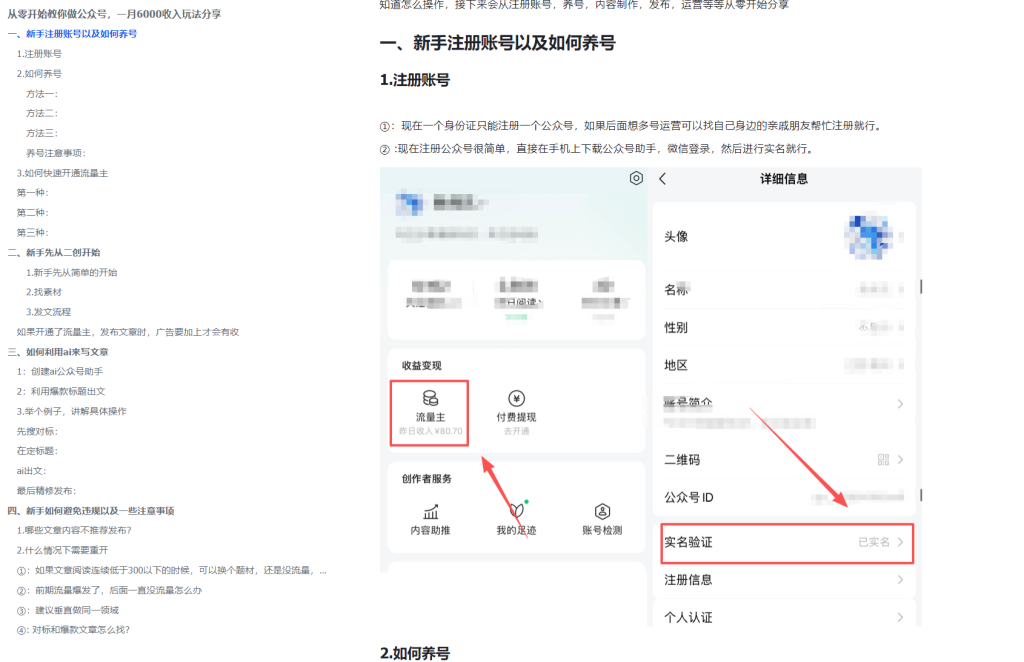Screen dimensions: 1024x662
Task: Go to outline item 3.举个例子,讲解具体操作
Action: [72, 411]
